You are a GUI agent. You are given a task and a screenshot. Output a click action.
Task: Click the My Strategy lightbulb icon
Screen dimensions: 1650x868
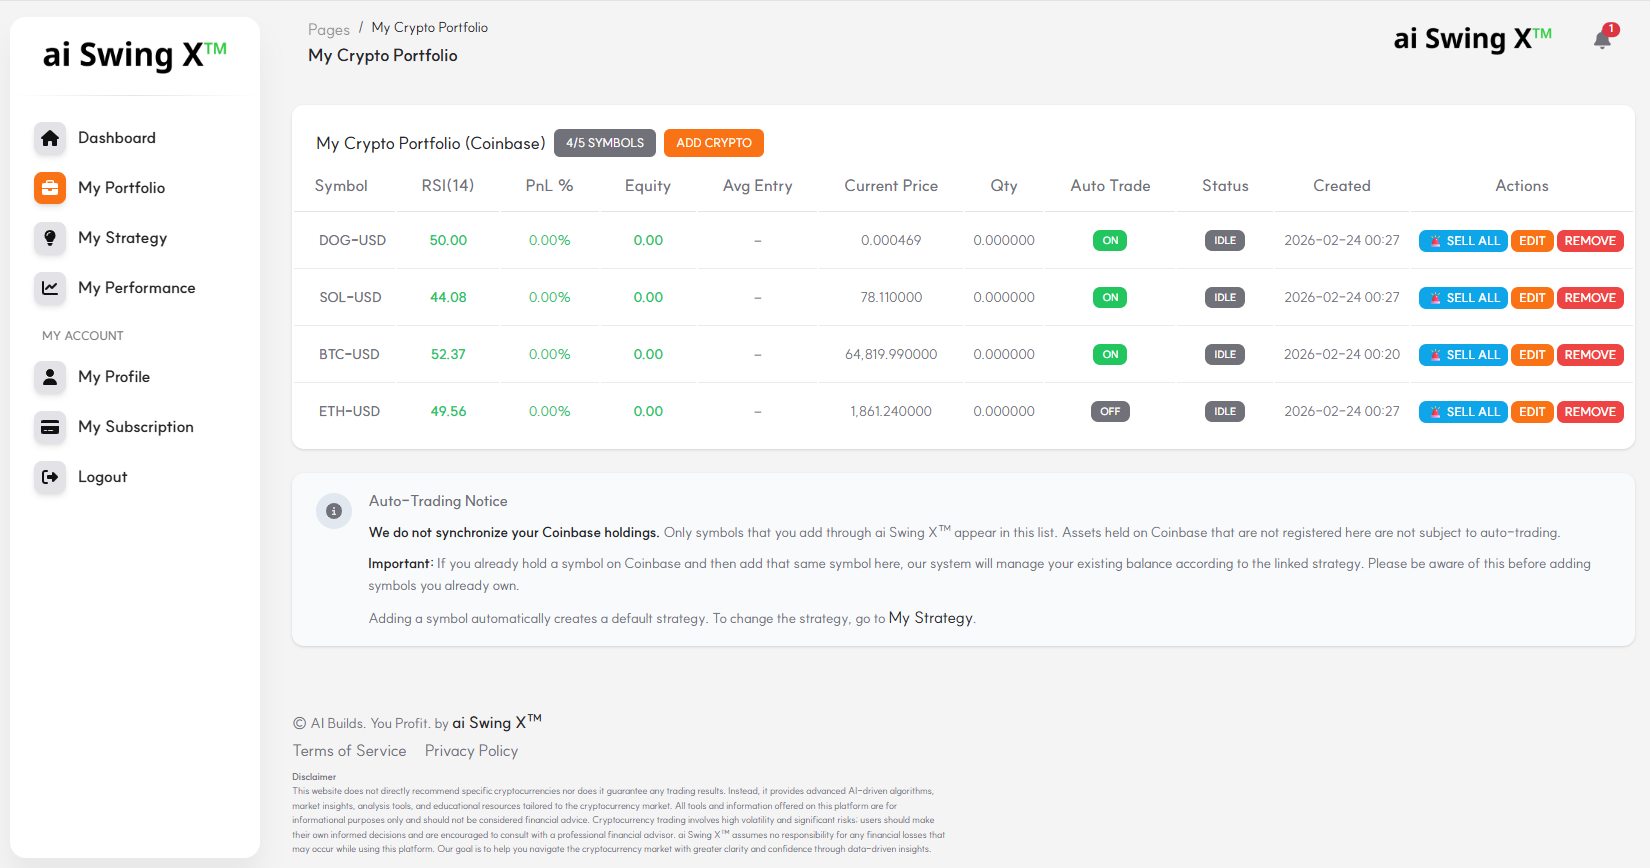(x=50, y=238)
